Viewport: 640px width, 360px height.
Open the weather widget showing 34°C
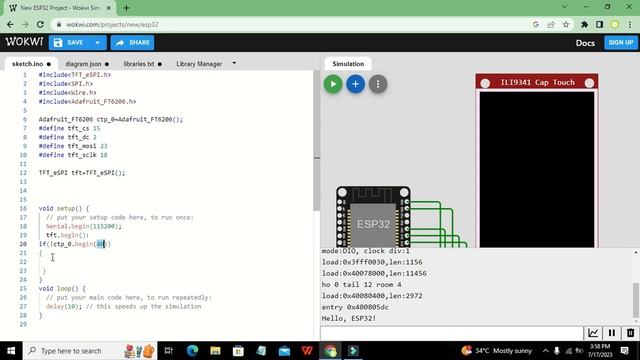tap(496, 351)
